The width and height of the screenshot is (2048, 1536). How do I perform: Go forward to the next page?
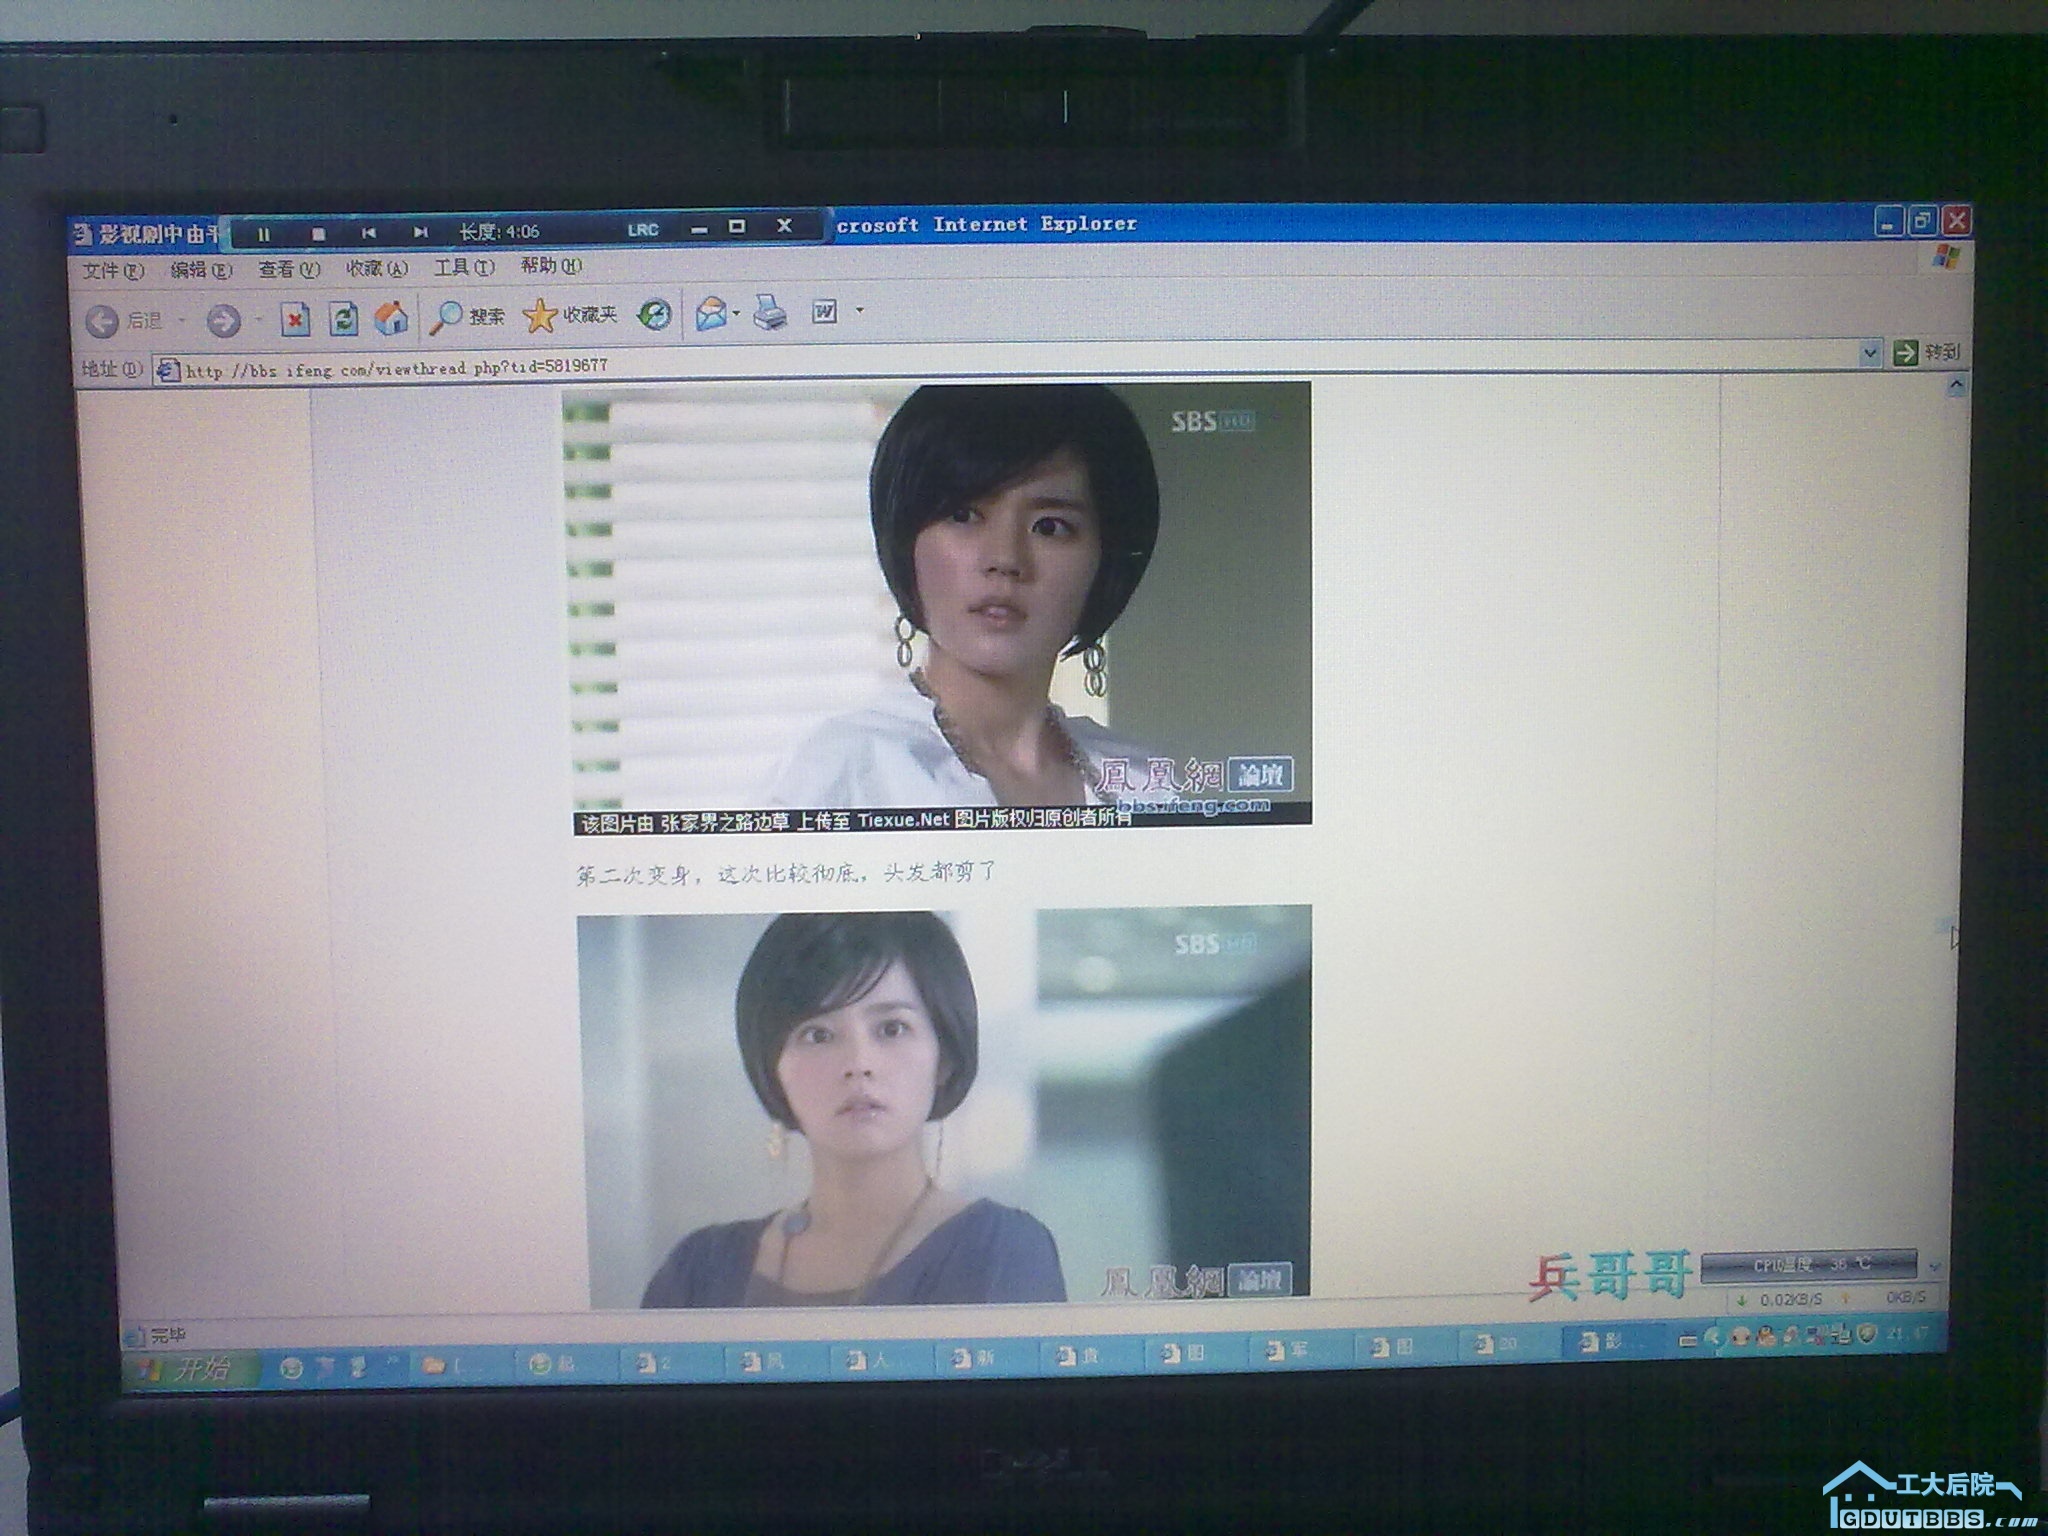223,320
